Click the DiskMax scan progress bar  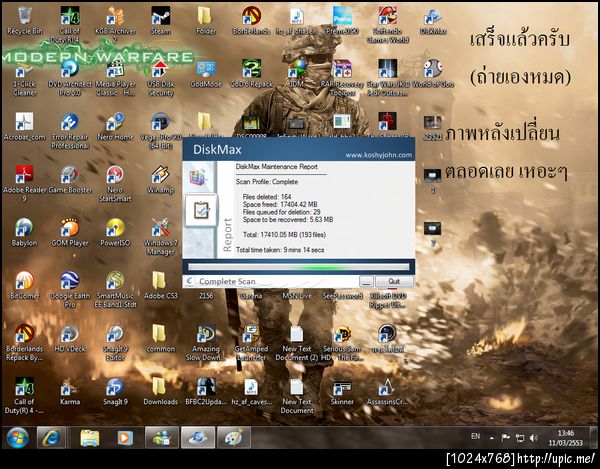pyautogui.click(x=298, y=267)
